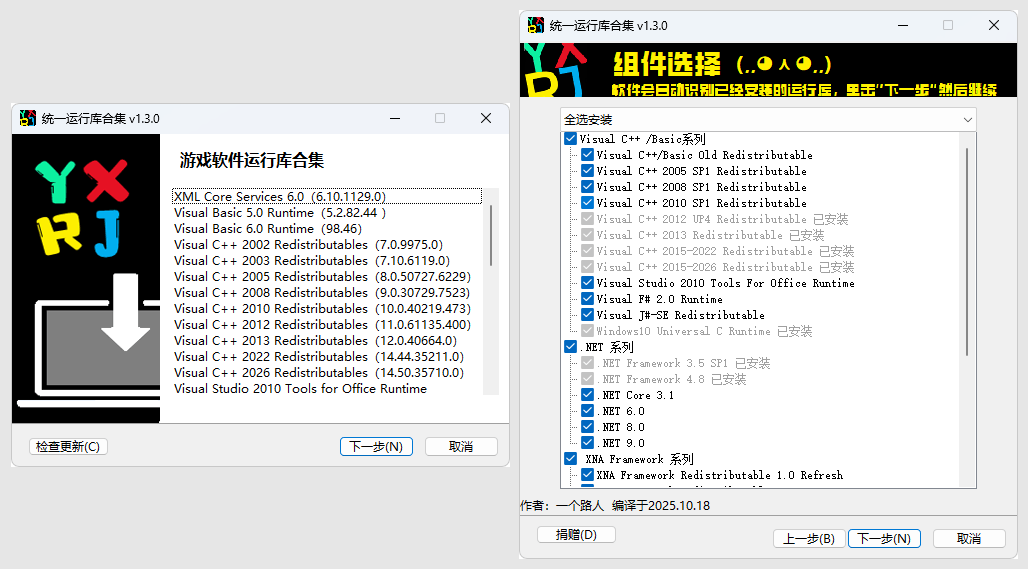The image size is (1028, 569).
Task: Toggle the .NET Core 3.1 checkbox
Action: point(587,395)
